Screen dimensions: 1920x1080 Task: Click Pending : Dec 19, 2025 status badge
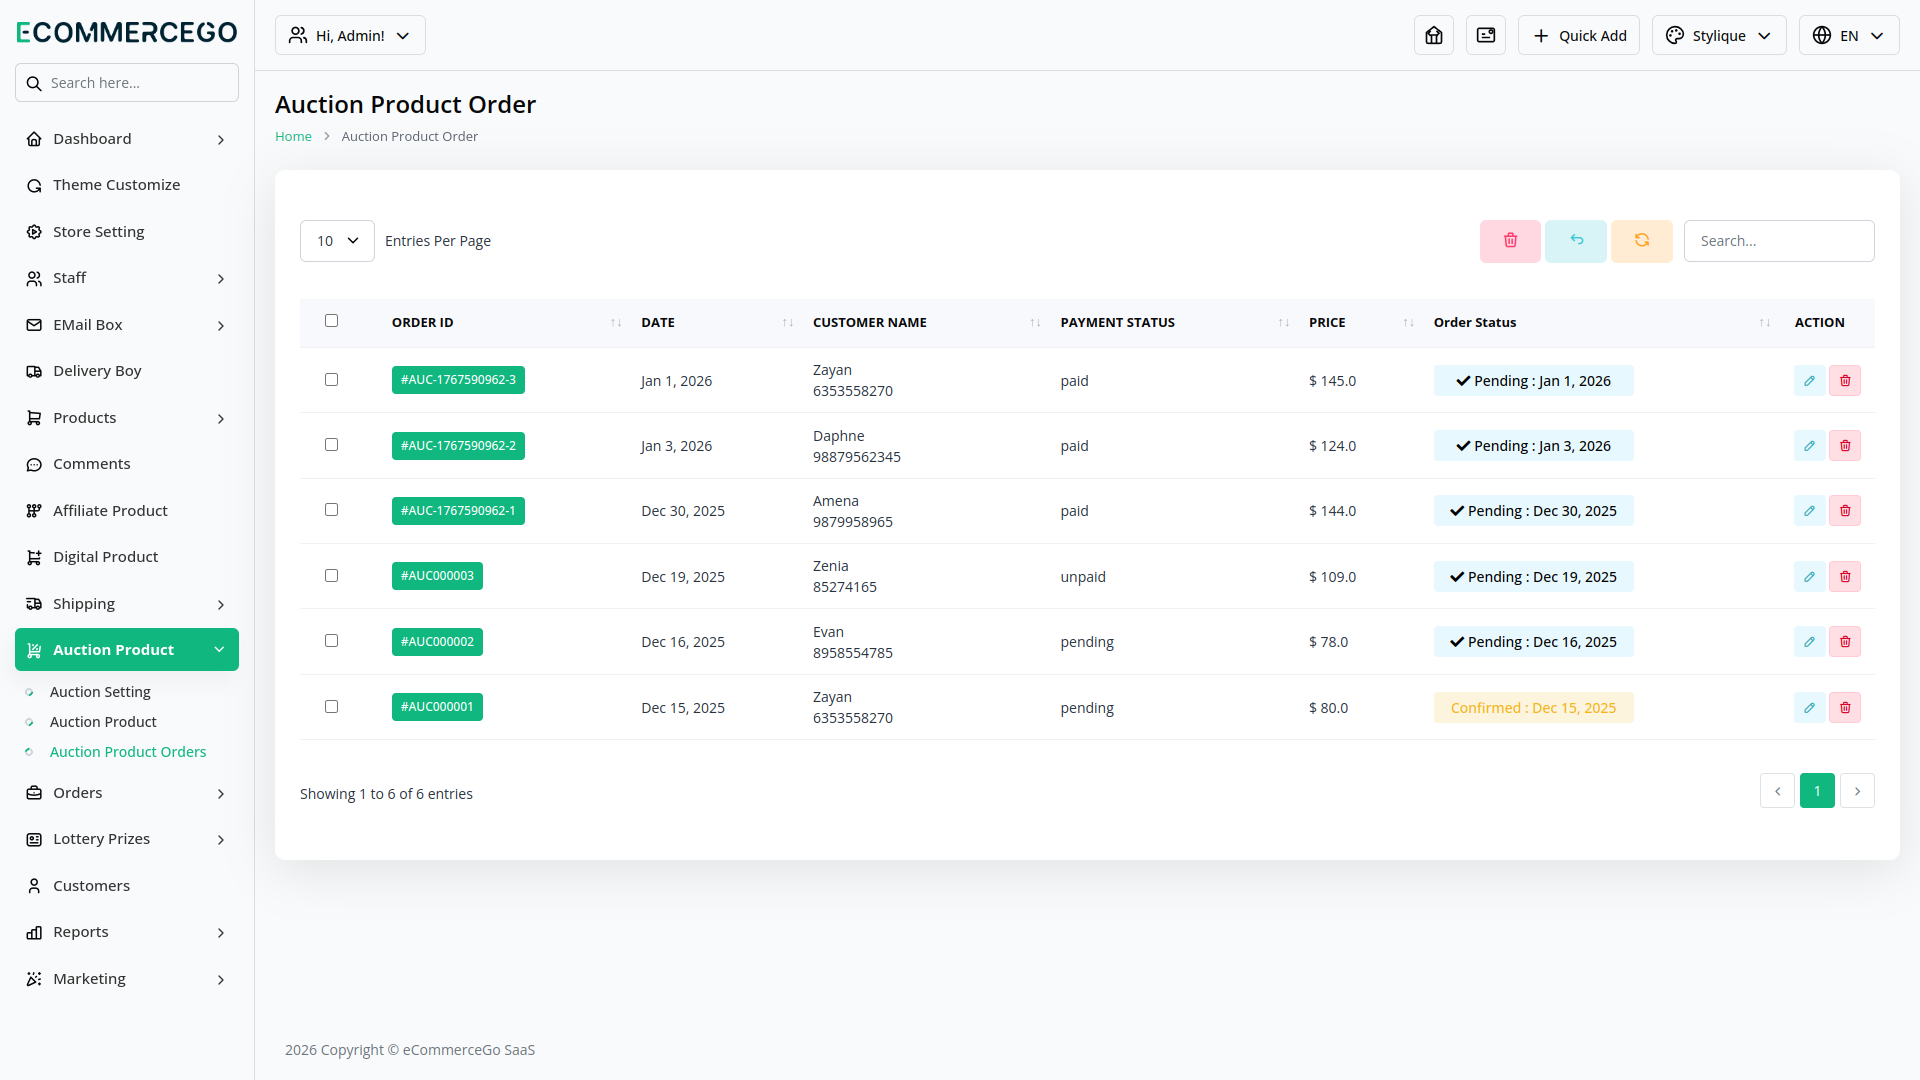click(1533, 577)
